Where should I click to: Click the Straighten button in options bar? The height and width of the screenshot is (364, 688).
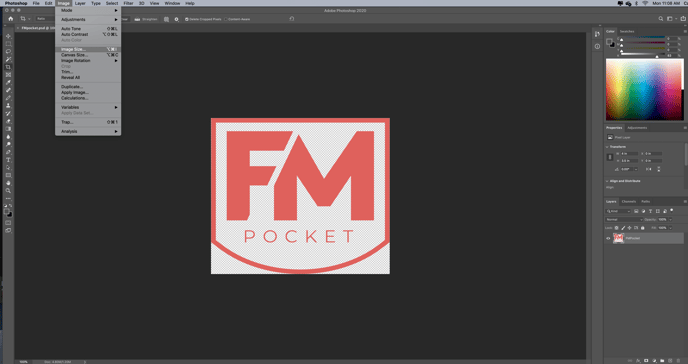[x=146, y=19]
